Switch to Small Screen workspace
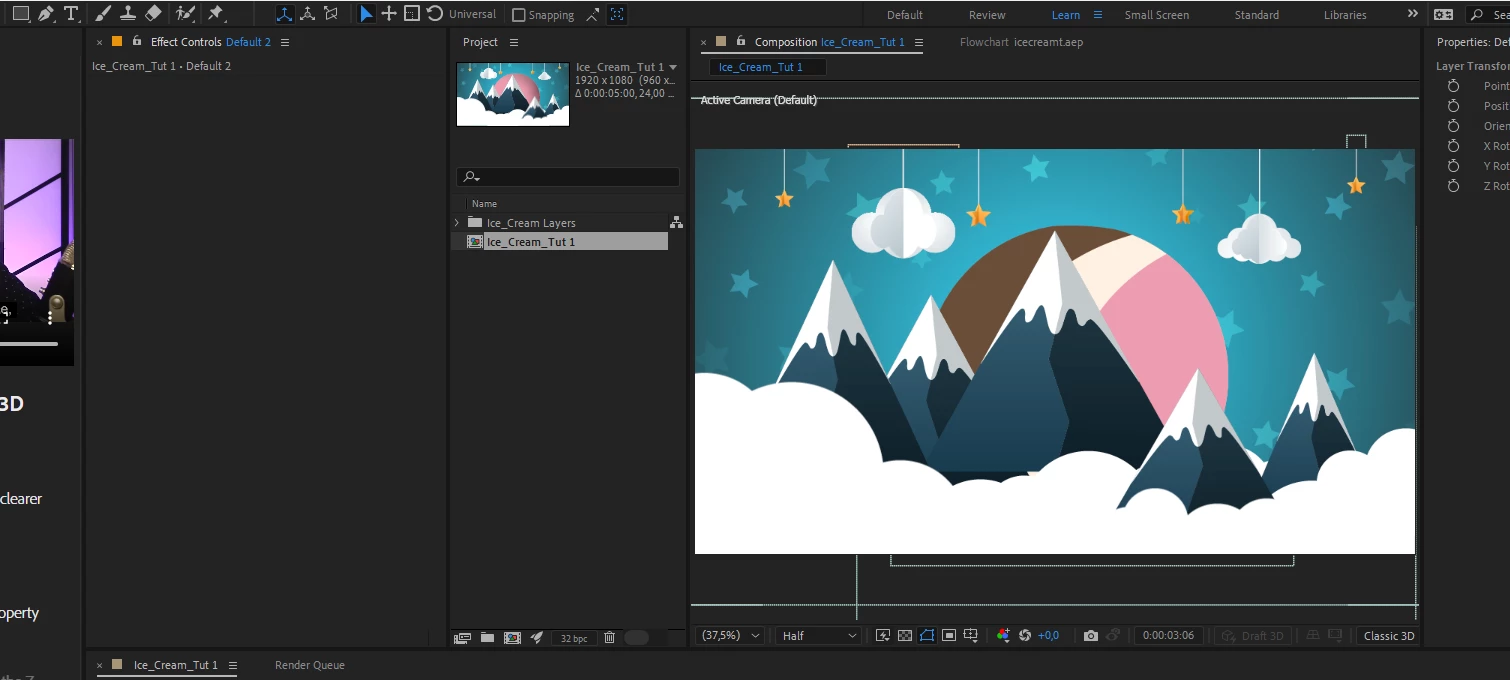Image resolution: width=1510 pixels, height=680 pixels. coord(1157,15)
